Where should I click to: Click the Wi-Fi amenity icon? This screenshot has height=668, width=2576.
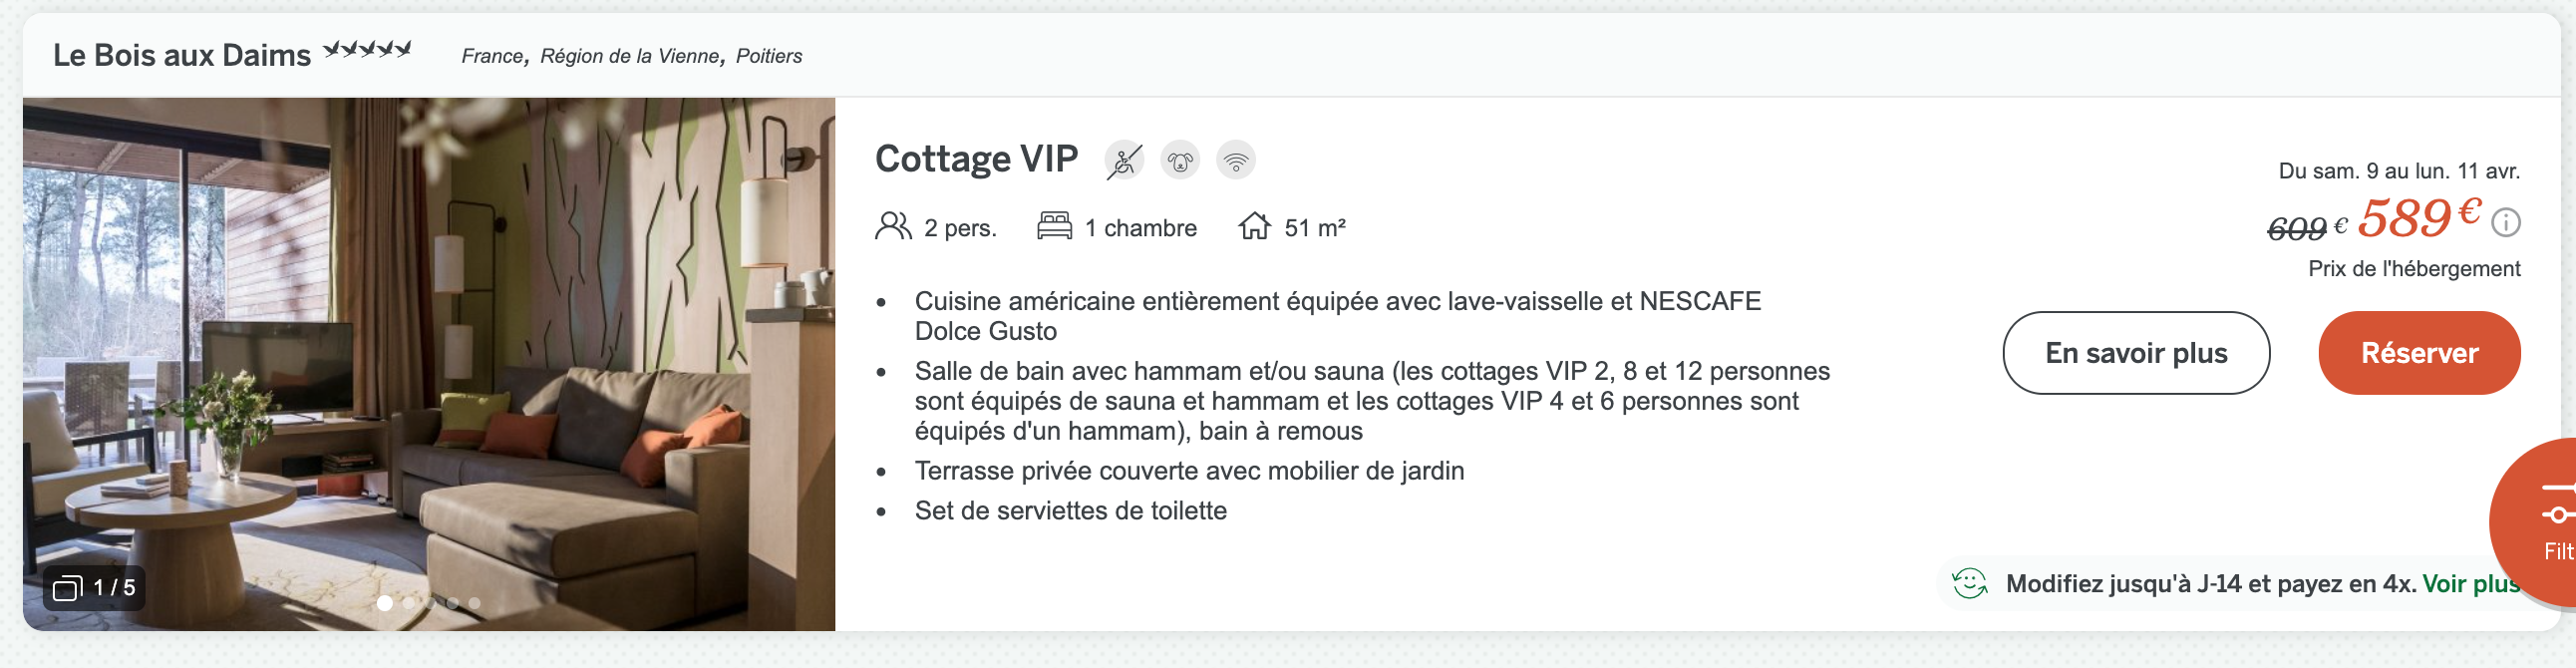(x=1236, y=160)
